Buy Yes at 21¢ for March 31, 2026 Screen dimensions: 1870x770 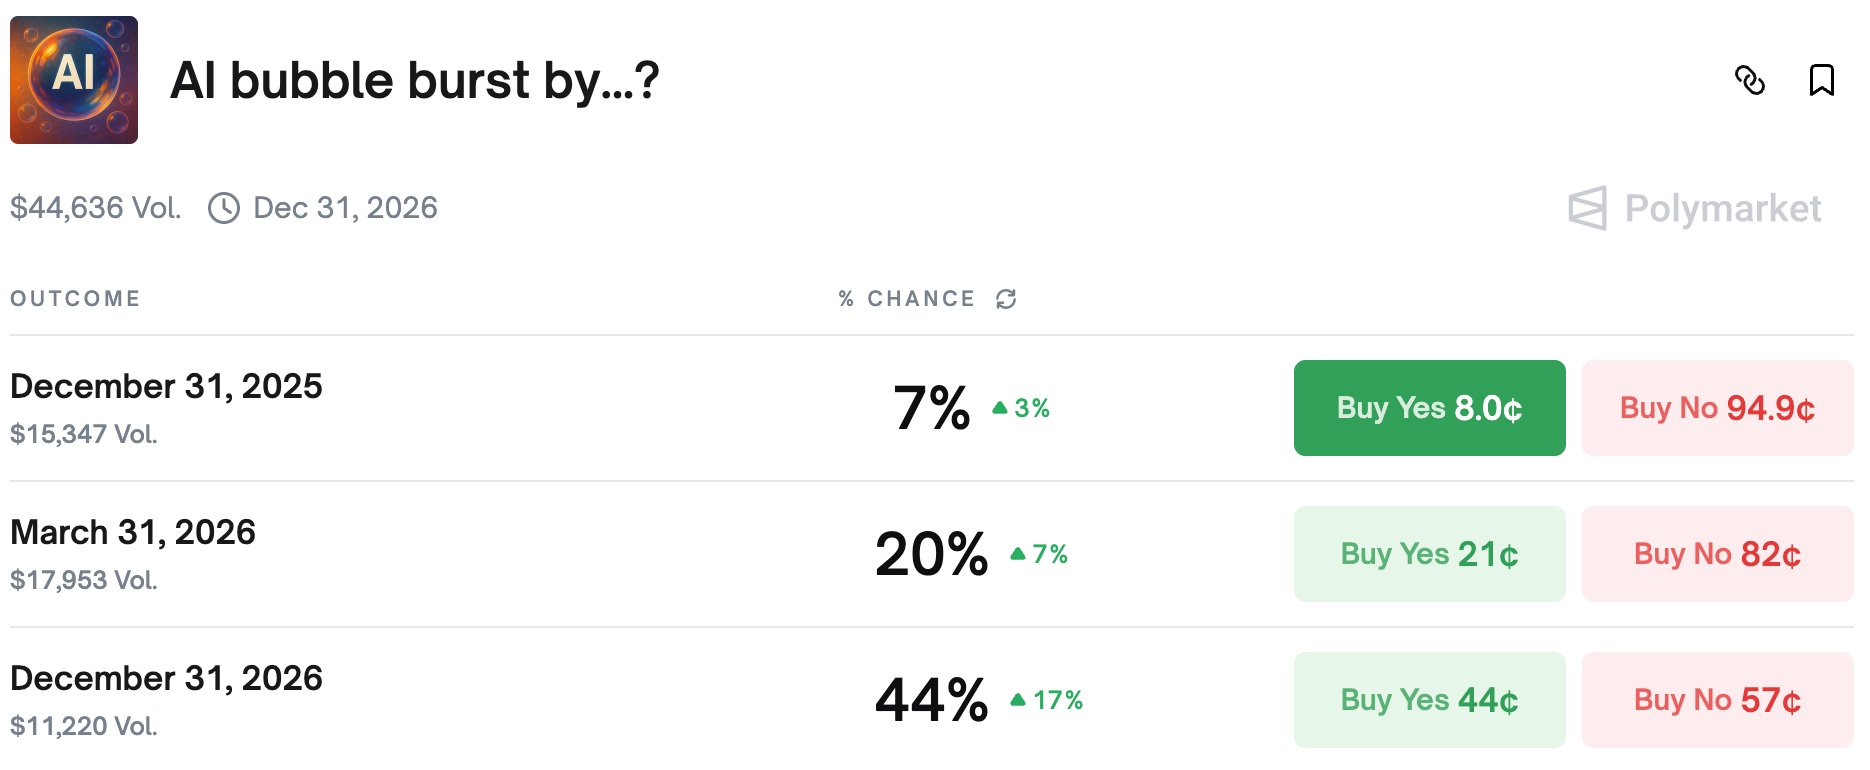(1429, 554)
